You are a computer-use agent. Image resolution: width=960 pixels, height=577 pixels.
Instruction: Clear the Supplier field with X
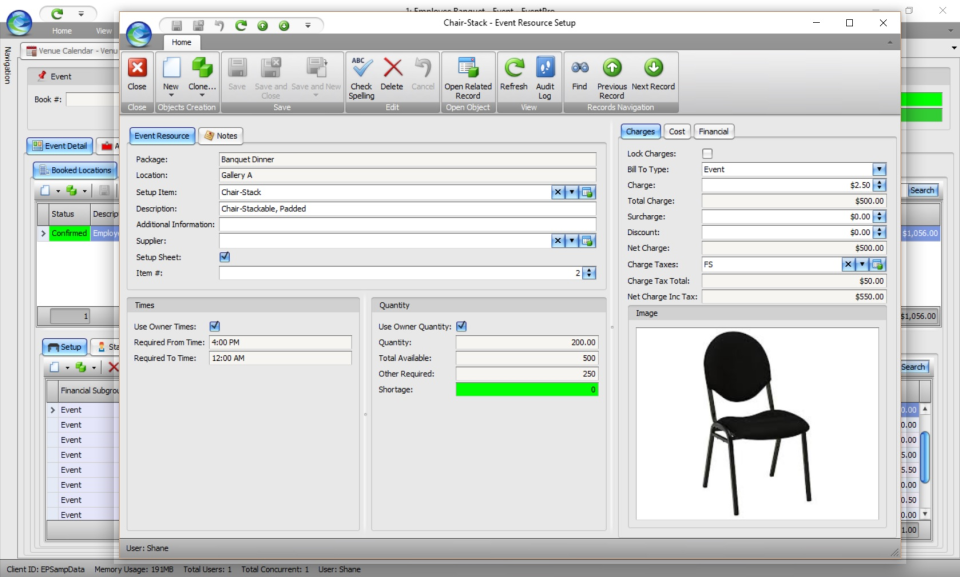tap(558, 241)
